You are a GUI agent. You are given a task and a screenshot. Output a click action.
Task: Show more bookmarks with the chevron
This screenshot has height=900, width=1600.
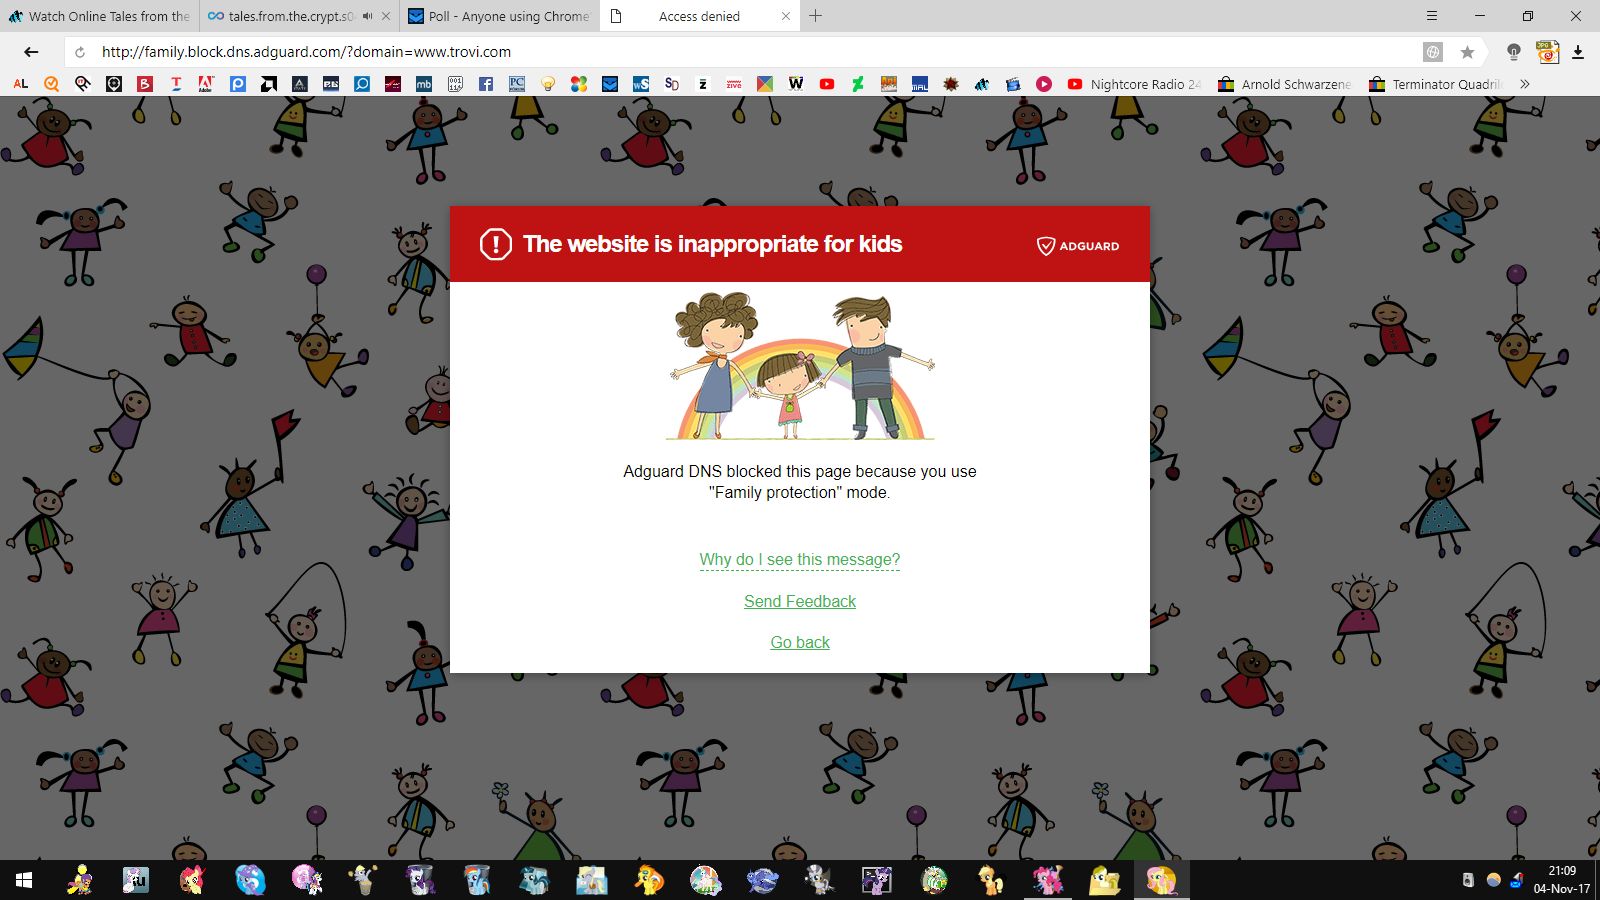point(1525,84)
